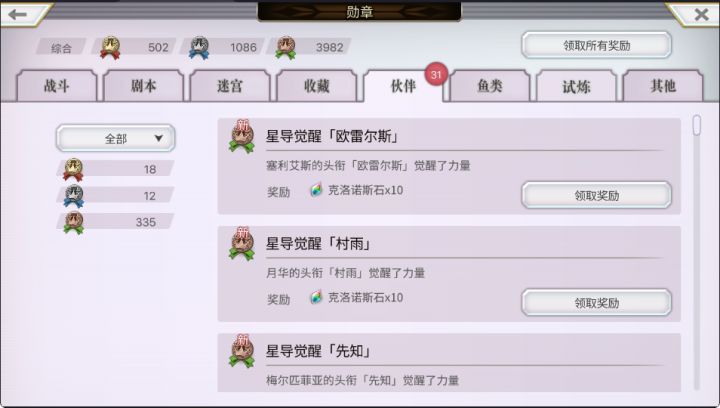The width and height of the screenshot is (720, 408).
Task: Click the 31 notification badge on 伙伴
Action: [x=436, y=74]
